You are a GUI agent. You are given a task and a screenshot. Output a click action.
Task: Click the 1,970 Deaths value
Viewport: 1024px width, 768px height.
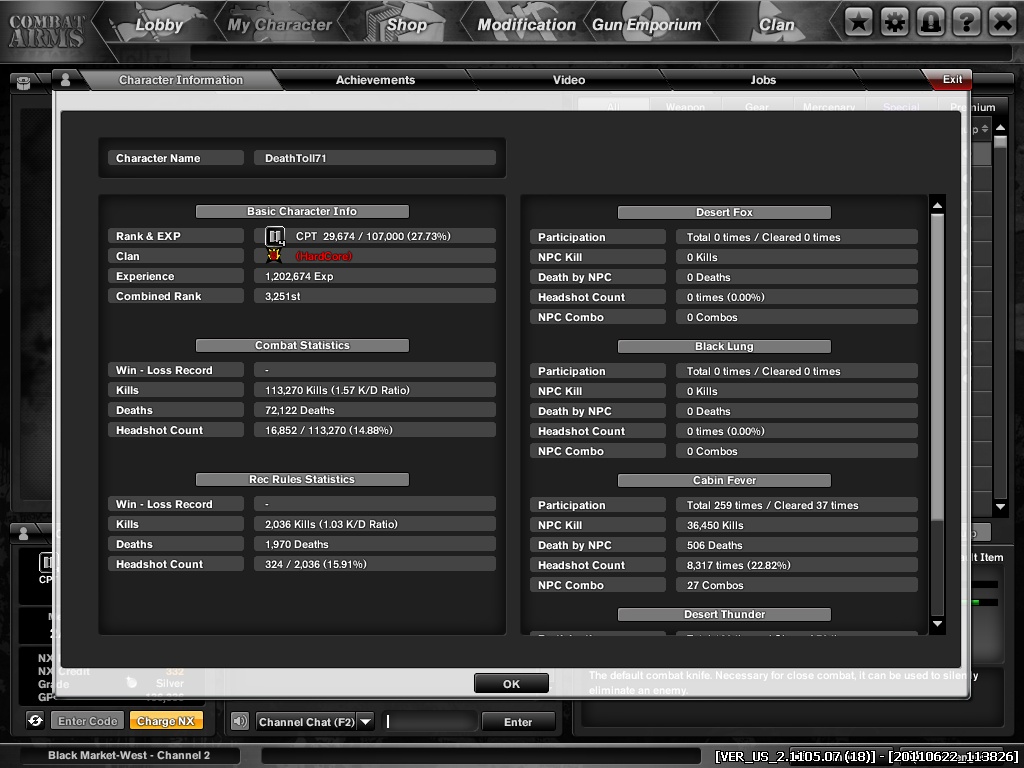(x=296, y=544)
